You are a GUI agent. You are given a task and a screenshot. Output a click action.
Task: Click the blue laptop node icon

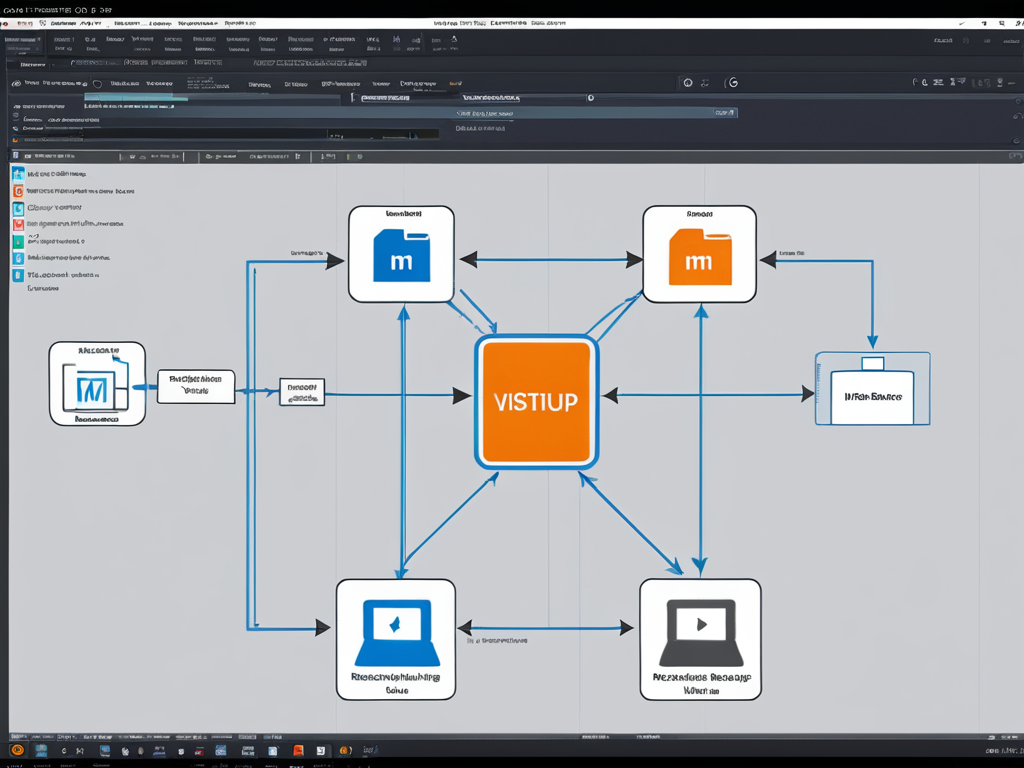click(397, 634)
